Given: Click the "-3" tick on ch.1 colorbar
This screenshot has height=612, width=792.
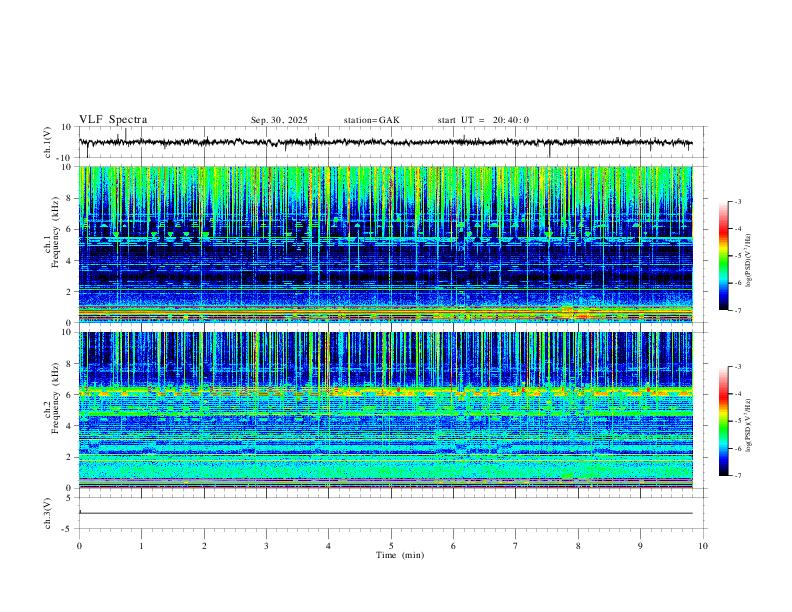Looking at the screenshot, I should point(738,201).
